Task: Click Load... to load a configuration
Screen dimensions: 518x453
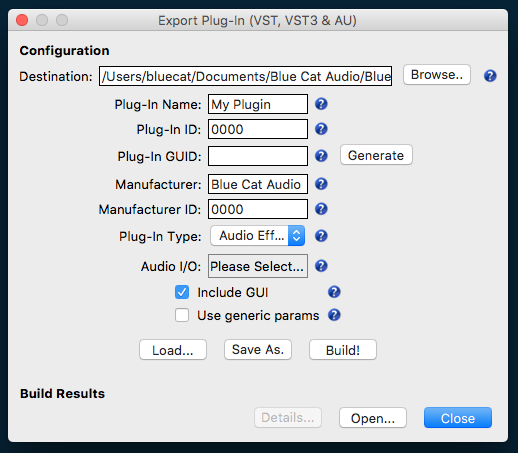Action: pyautogui.click(x=173, y=350)
